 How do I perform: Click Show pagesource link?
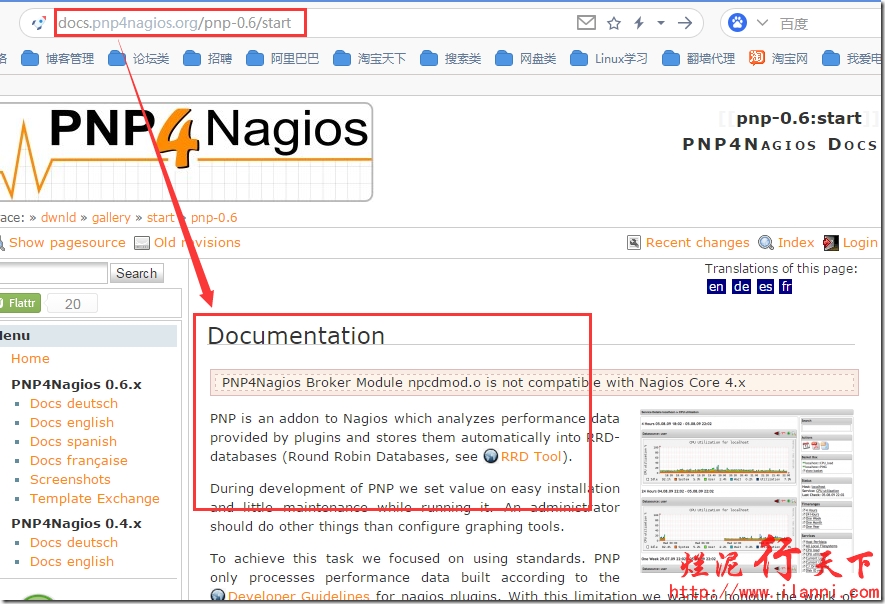[67, 242]
